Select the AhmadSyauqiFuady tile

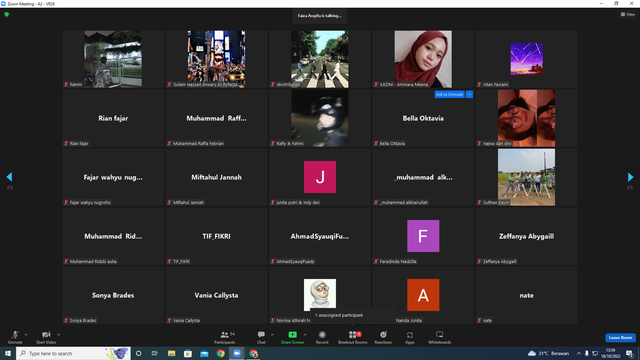[320, 236]
